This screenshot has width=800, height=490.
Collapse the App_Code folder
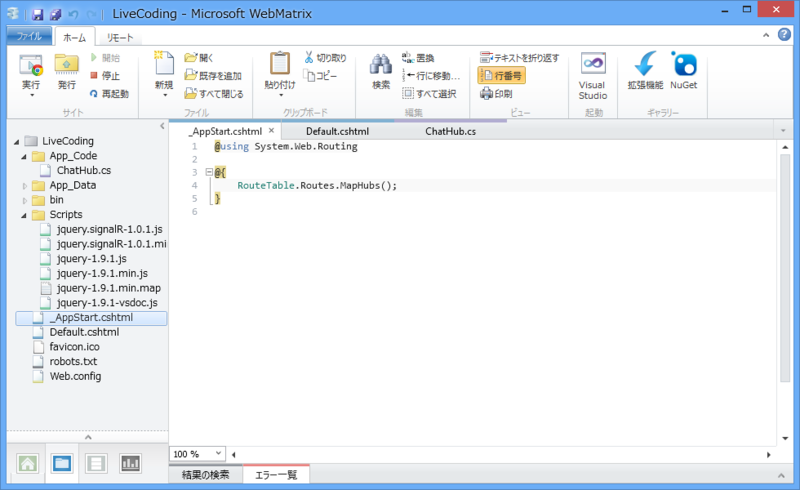[x=24, y=156]
